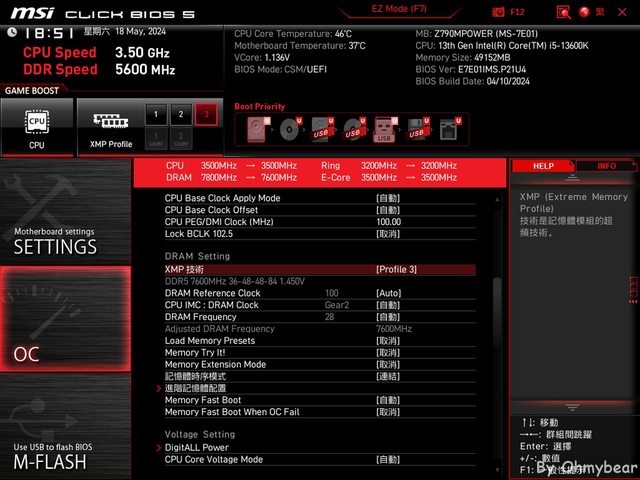Screen dimensions: 640x480
Task: Select the network boot priority device
Action: [446, 129]
